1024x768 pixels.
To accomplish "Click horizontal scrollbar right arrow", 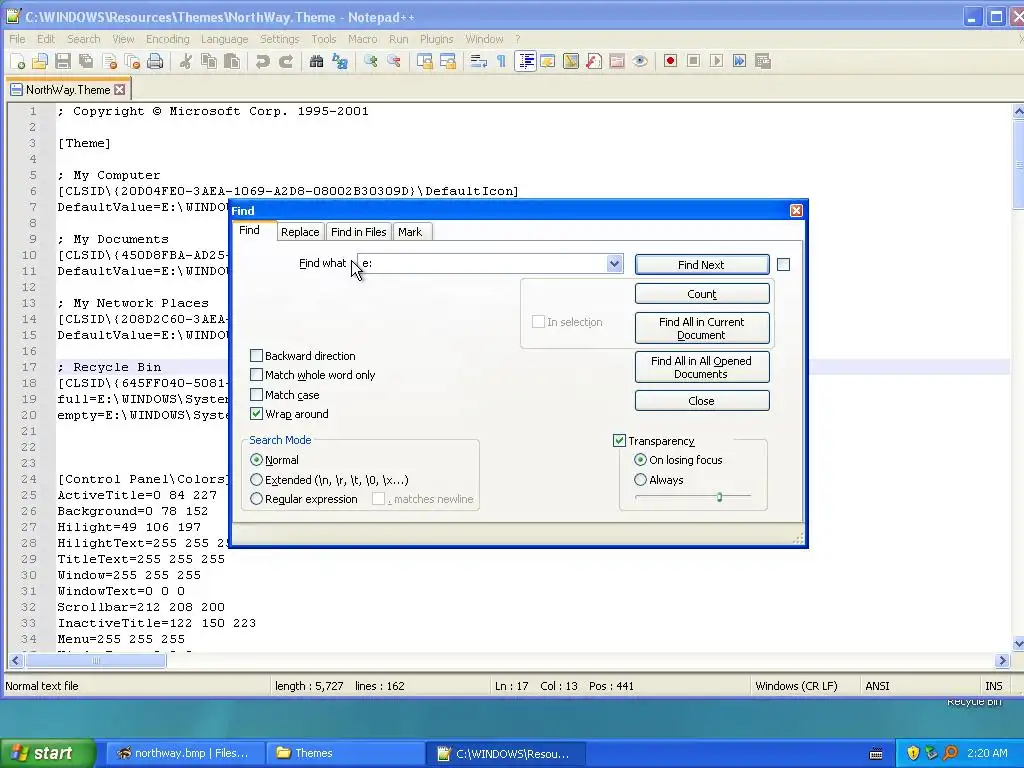I will [1002, 660].
